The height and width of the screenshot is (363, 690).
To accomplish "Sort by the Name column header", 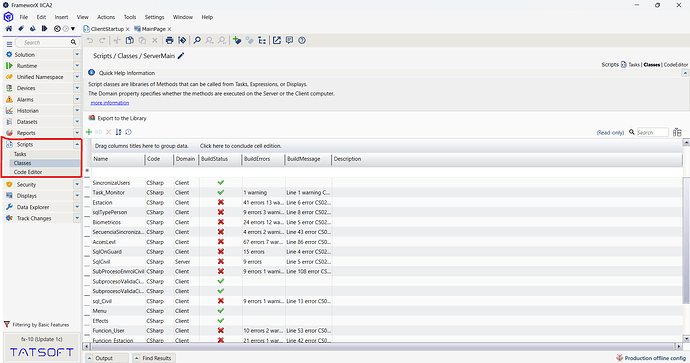I will point(101,159).
